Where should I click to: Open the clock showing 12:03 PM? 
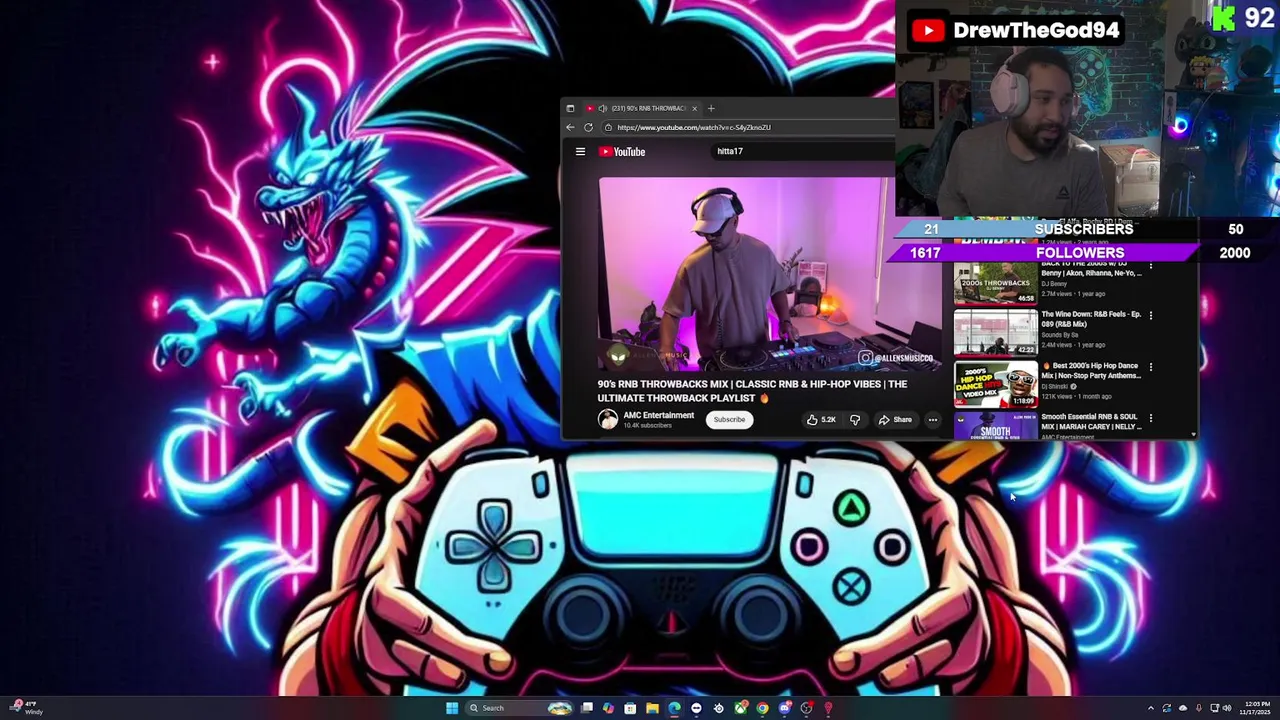click(1256, 708)
